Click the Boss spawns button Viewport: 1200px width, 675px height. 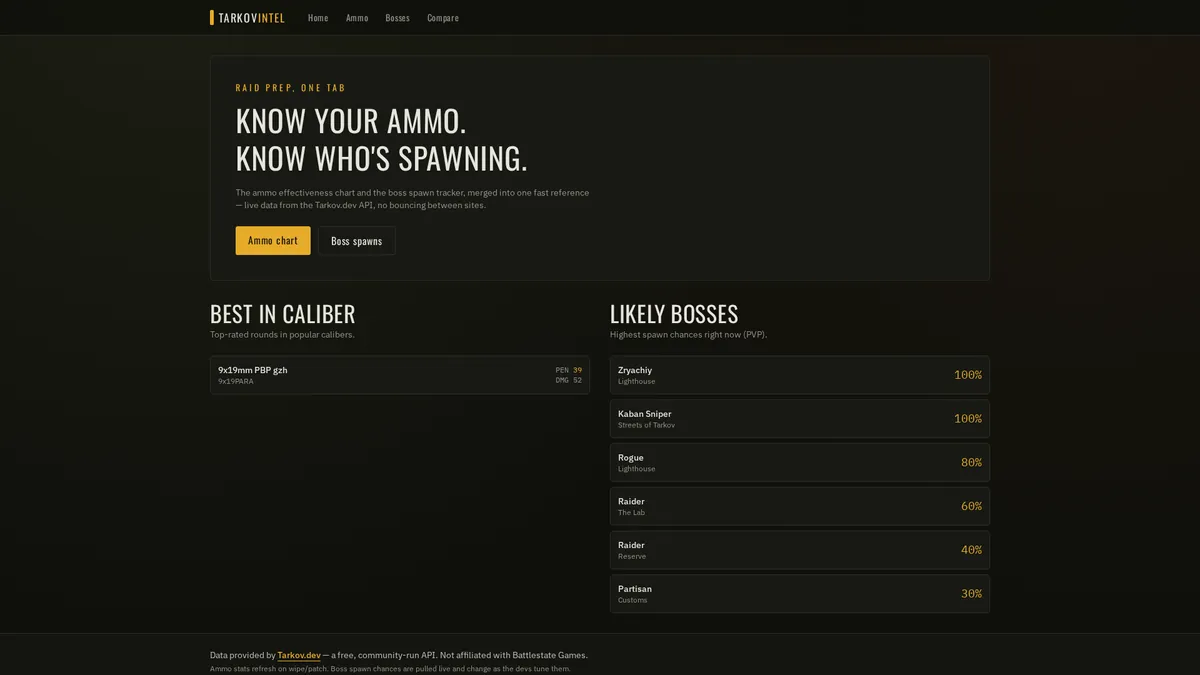coord(357,241)
